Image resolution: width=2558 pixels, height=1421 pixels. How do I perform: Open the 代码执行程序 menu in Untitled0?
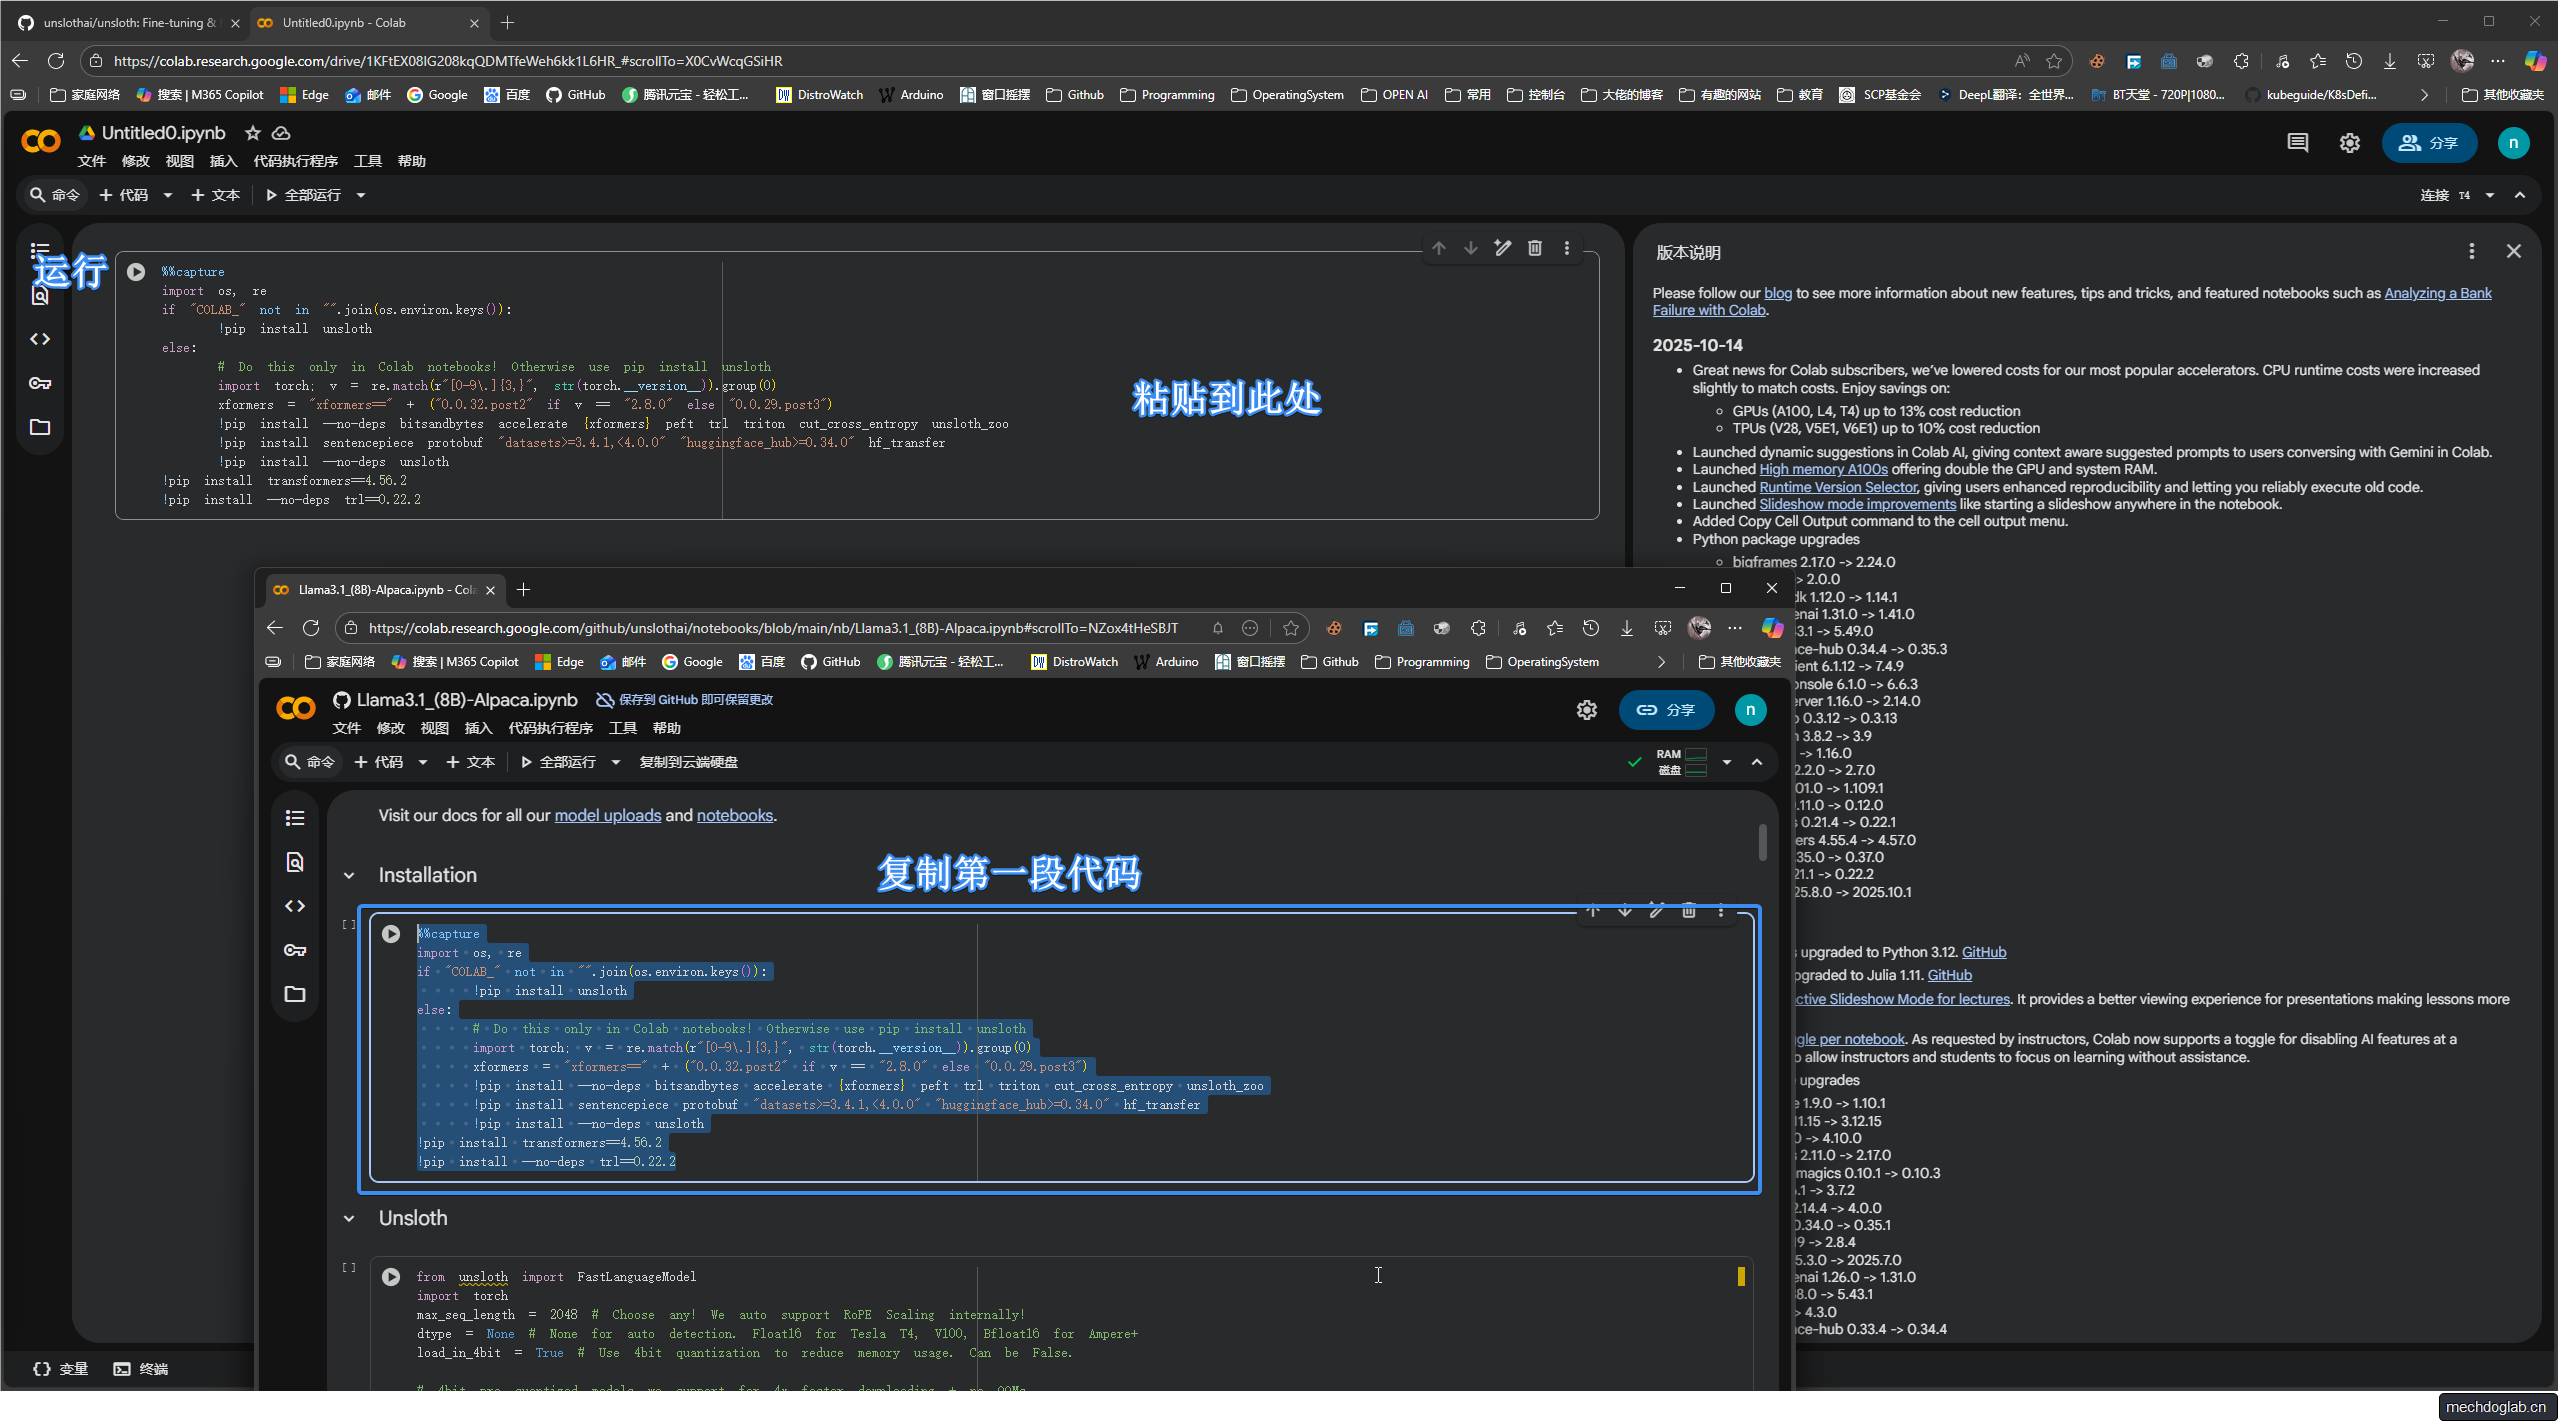point(295,161)
